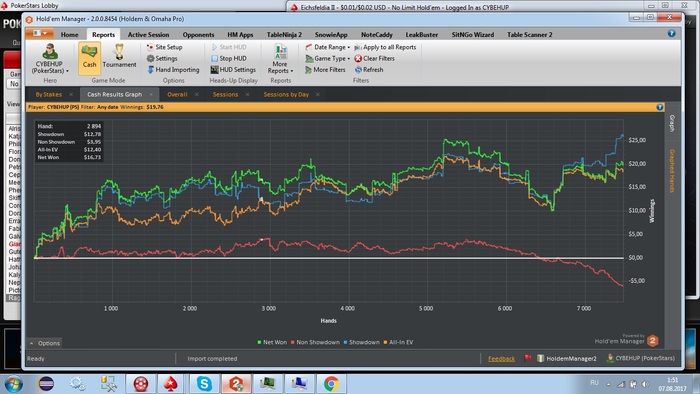Open the help icon in the ribbon
Screen dimensions: 700x394
click(x=671, y=33)
